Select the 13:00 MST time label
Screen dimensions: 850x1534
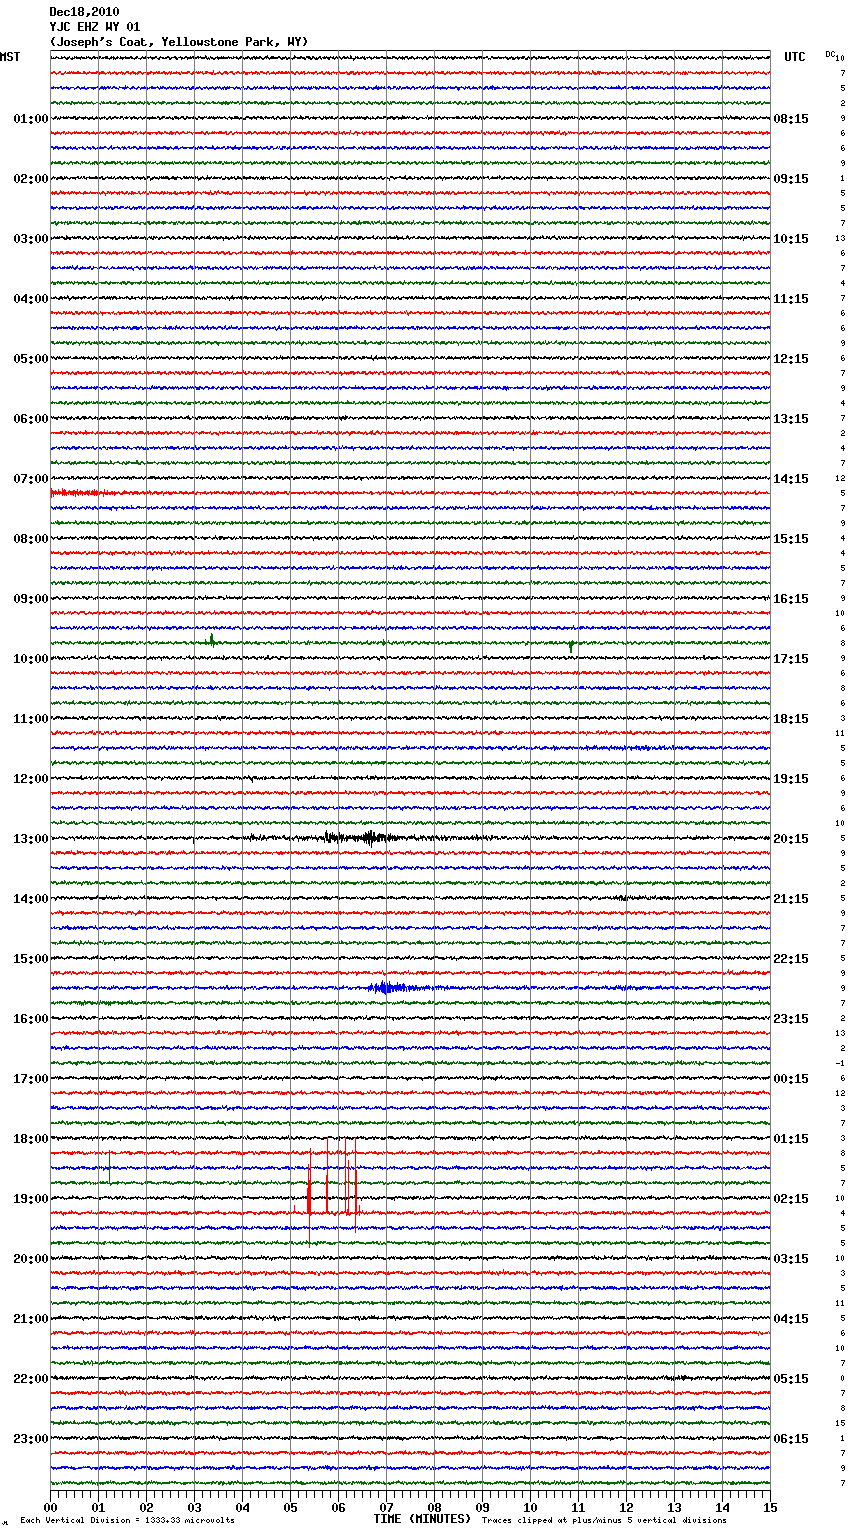click(x=31, y=839)
